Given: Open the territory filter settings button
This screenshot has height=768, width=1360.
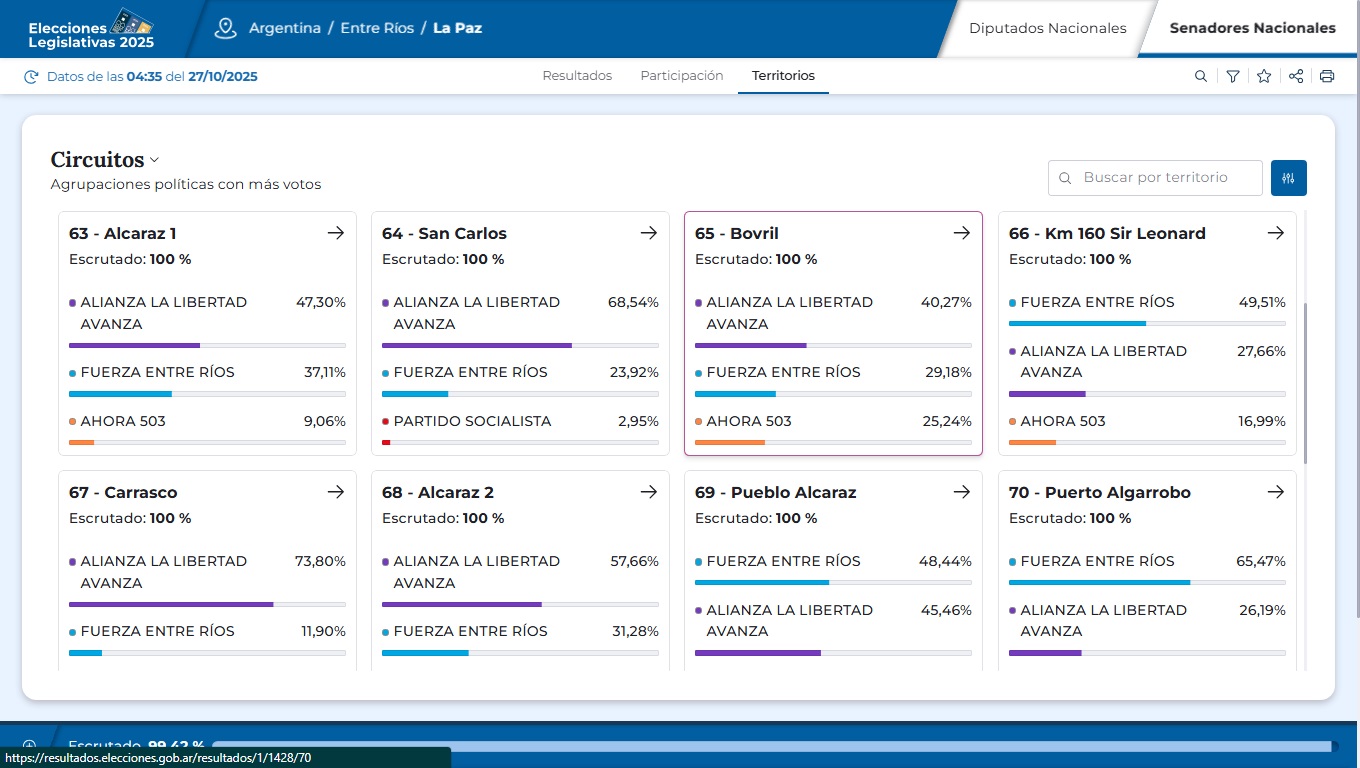Looking at the screenshot, I should [1288, 178].
